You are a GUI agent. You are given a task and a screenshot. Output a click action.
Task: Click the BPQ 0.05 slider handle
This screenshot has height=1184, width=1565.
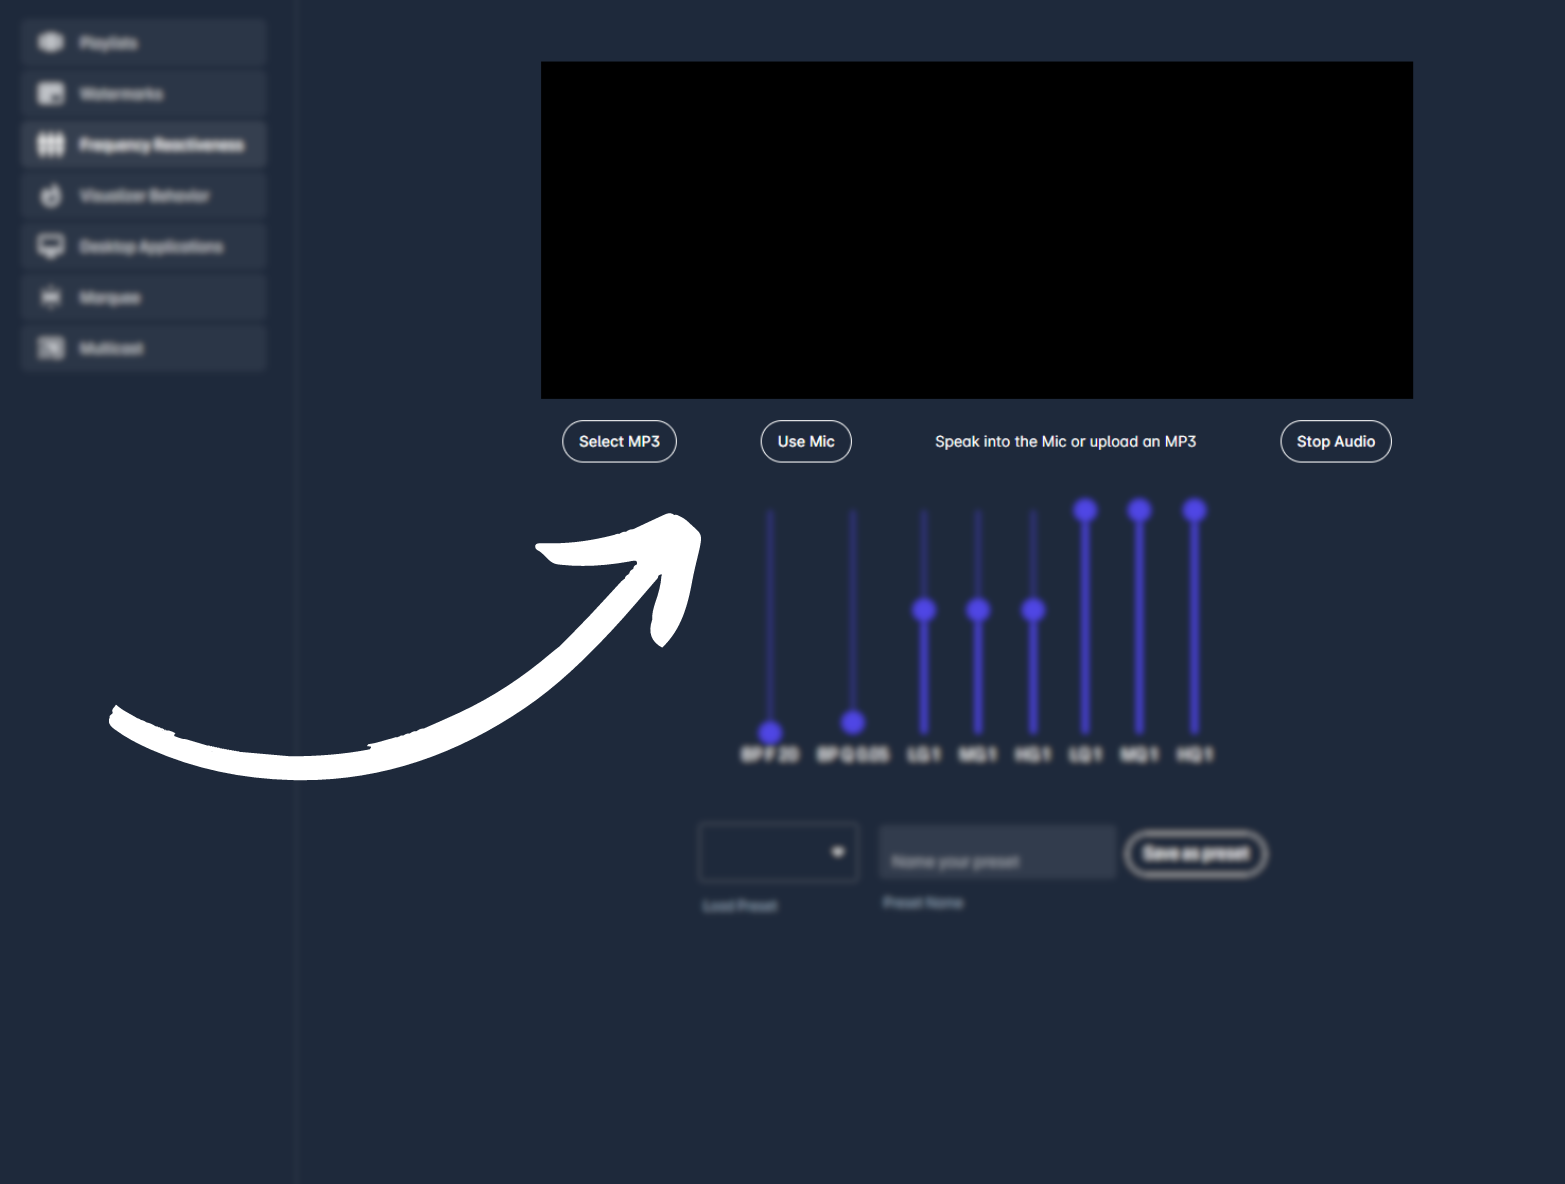point(853,721)
